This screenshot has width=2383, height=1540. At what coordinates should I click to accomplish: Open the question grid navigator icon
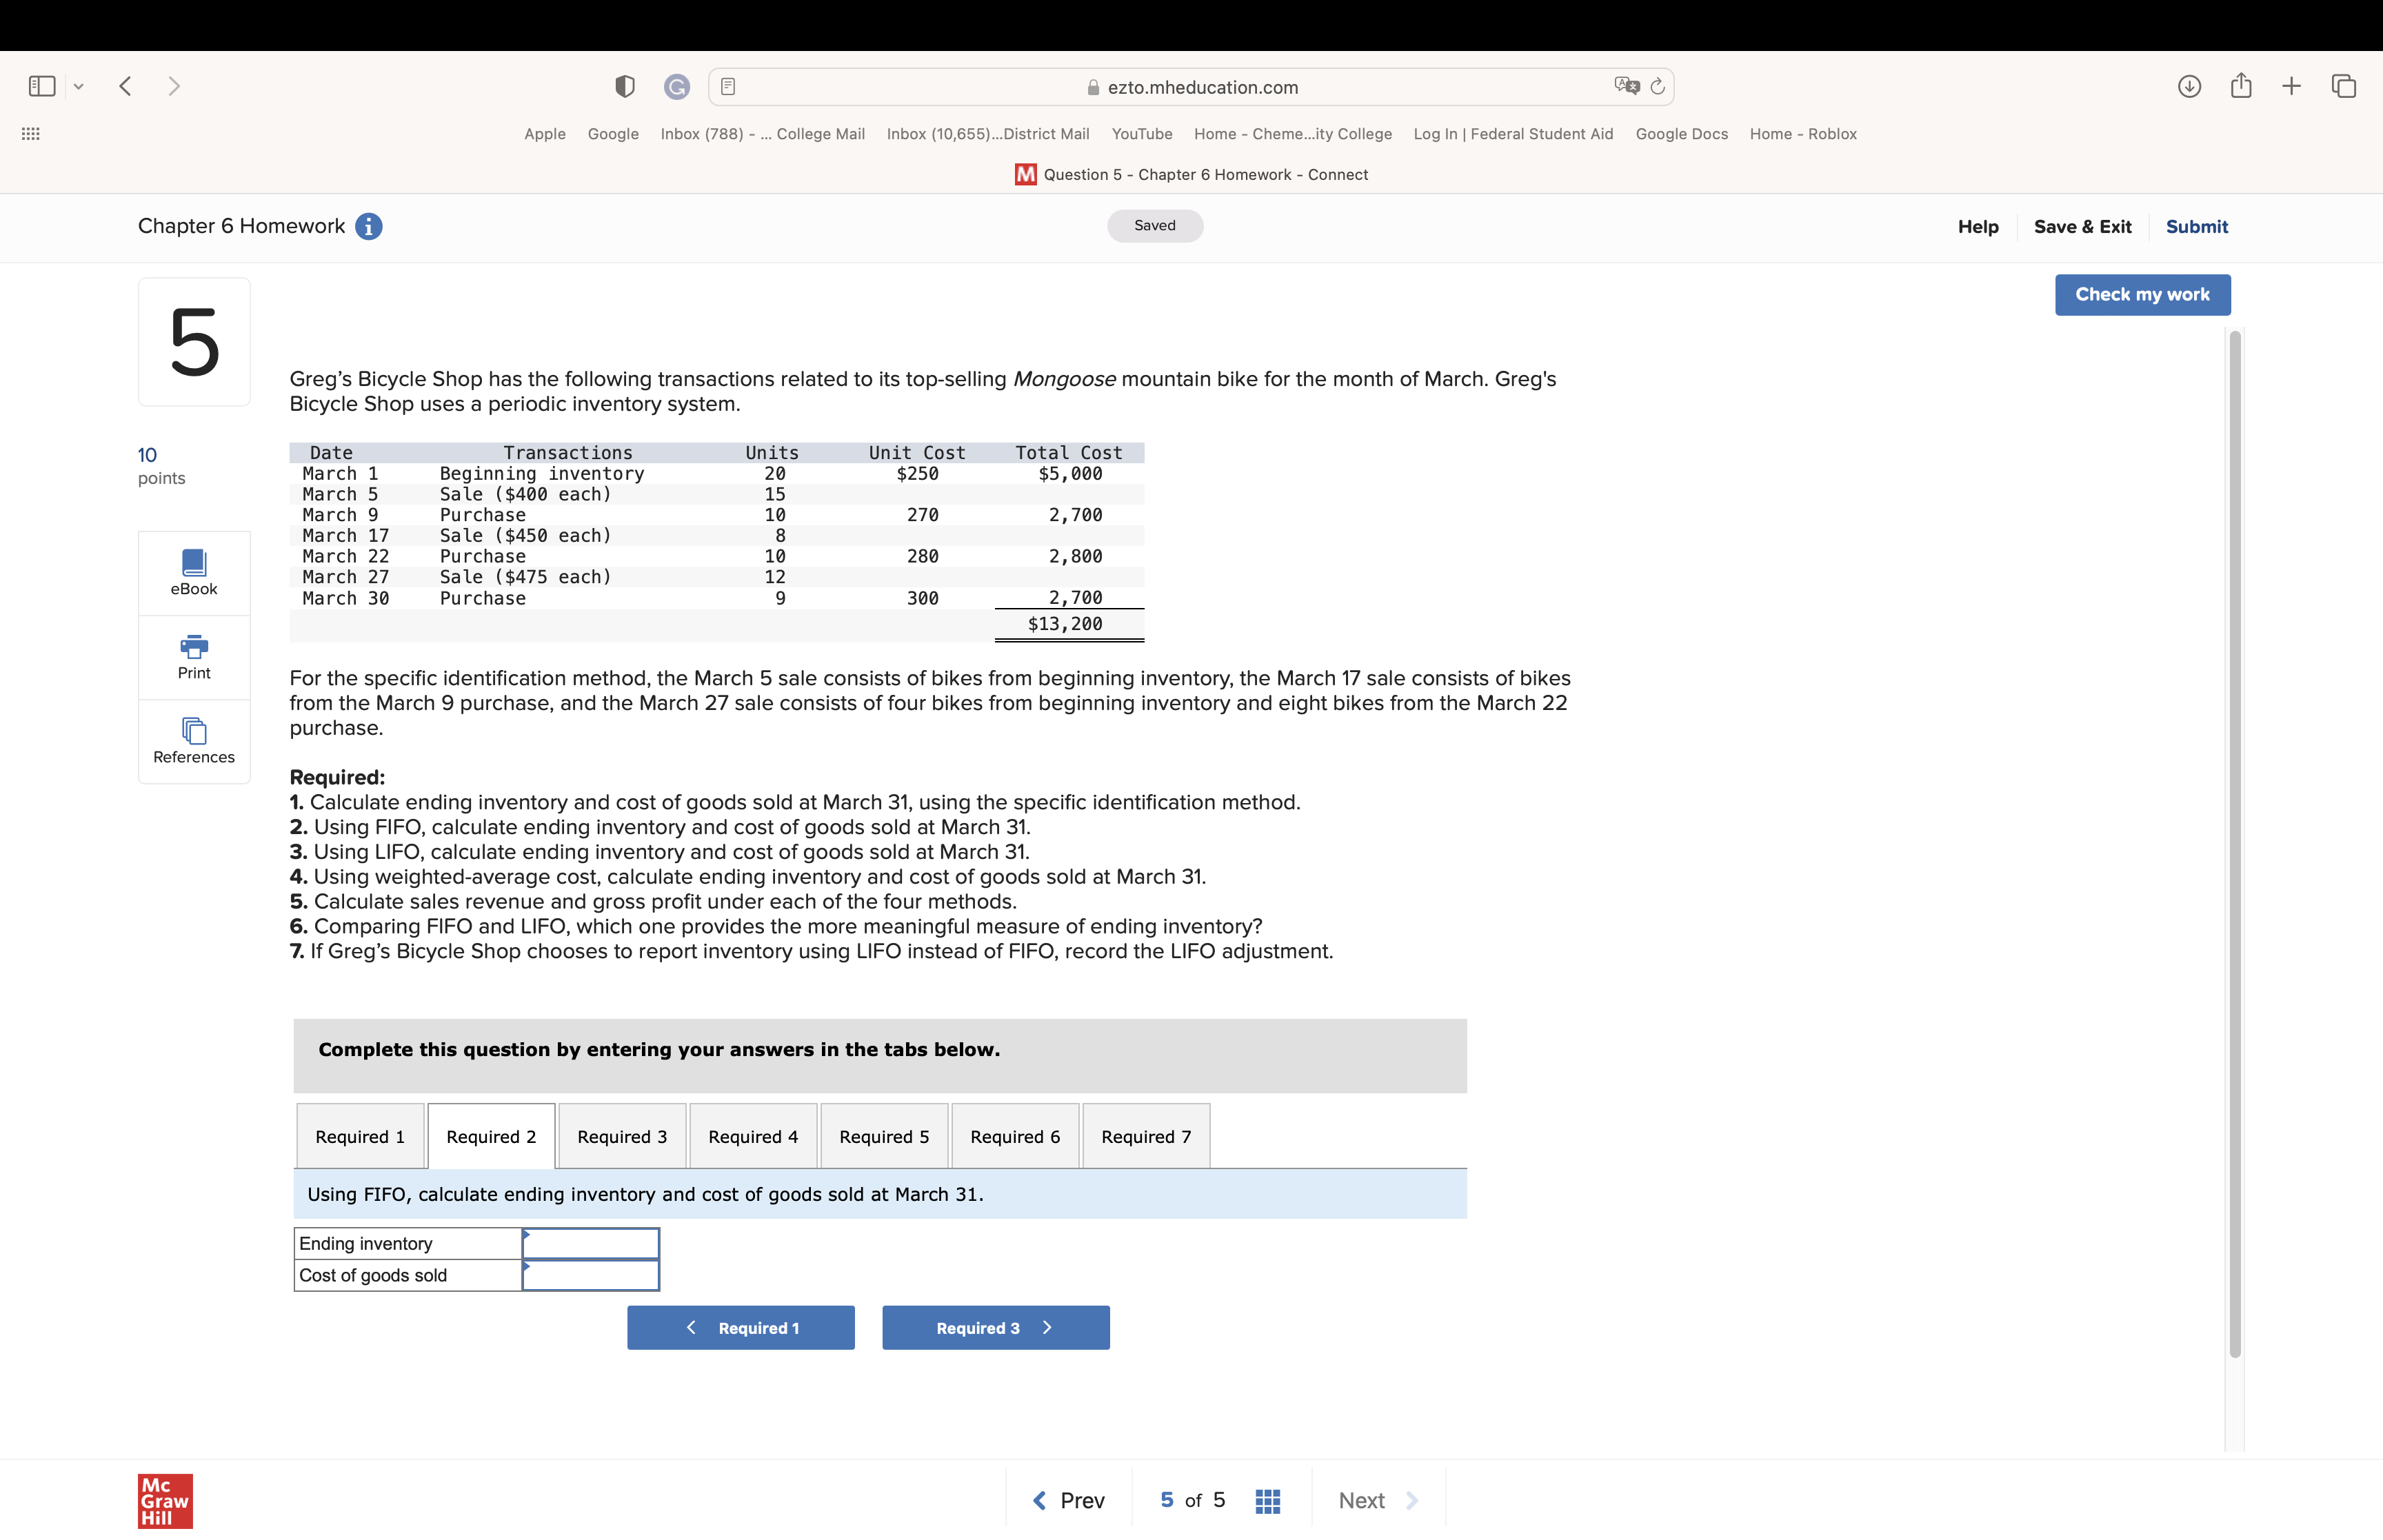1267,1500
